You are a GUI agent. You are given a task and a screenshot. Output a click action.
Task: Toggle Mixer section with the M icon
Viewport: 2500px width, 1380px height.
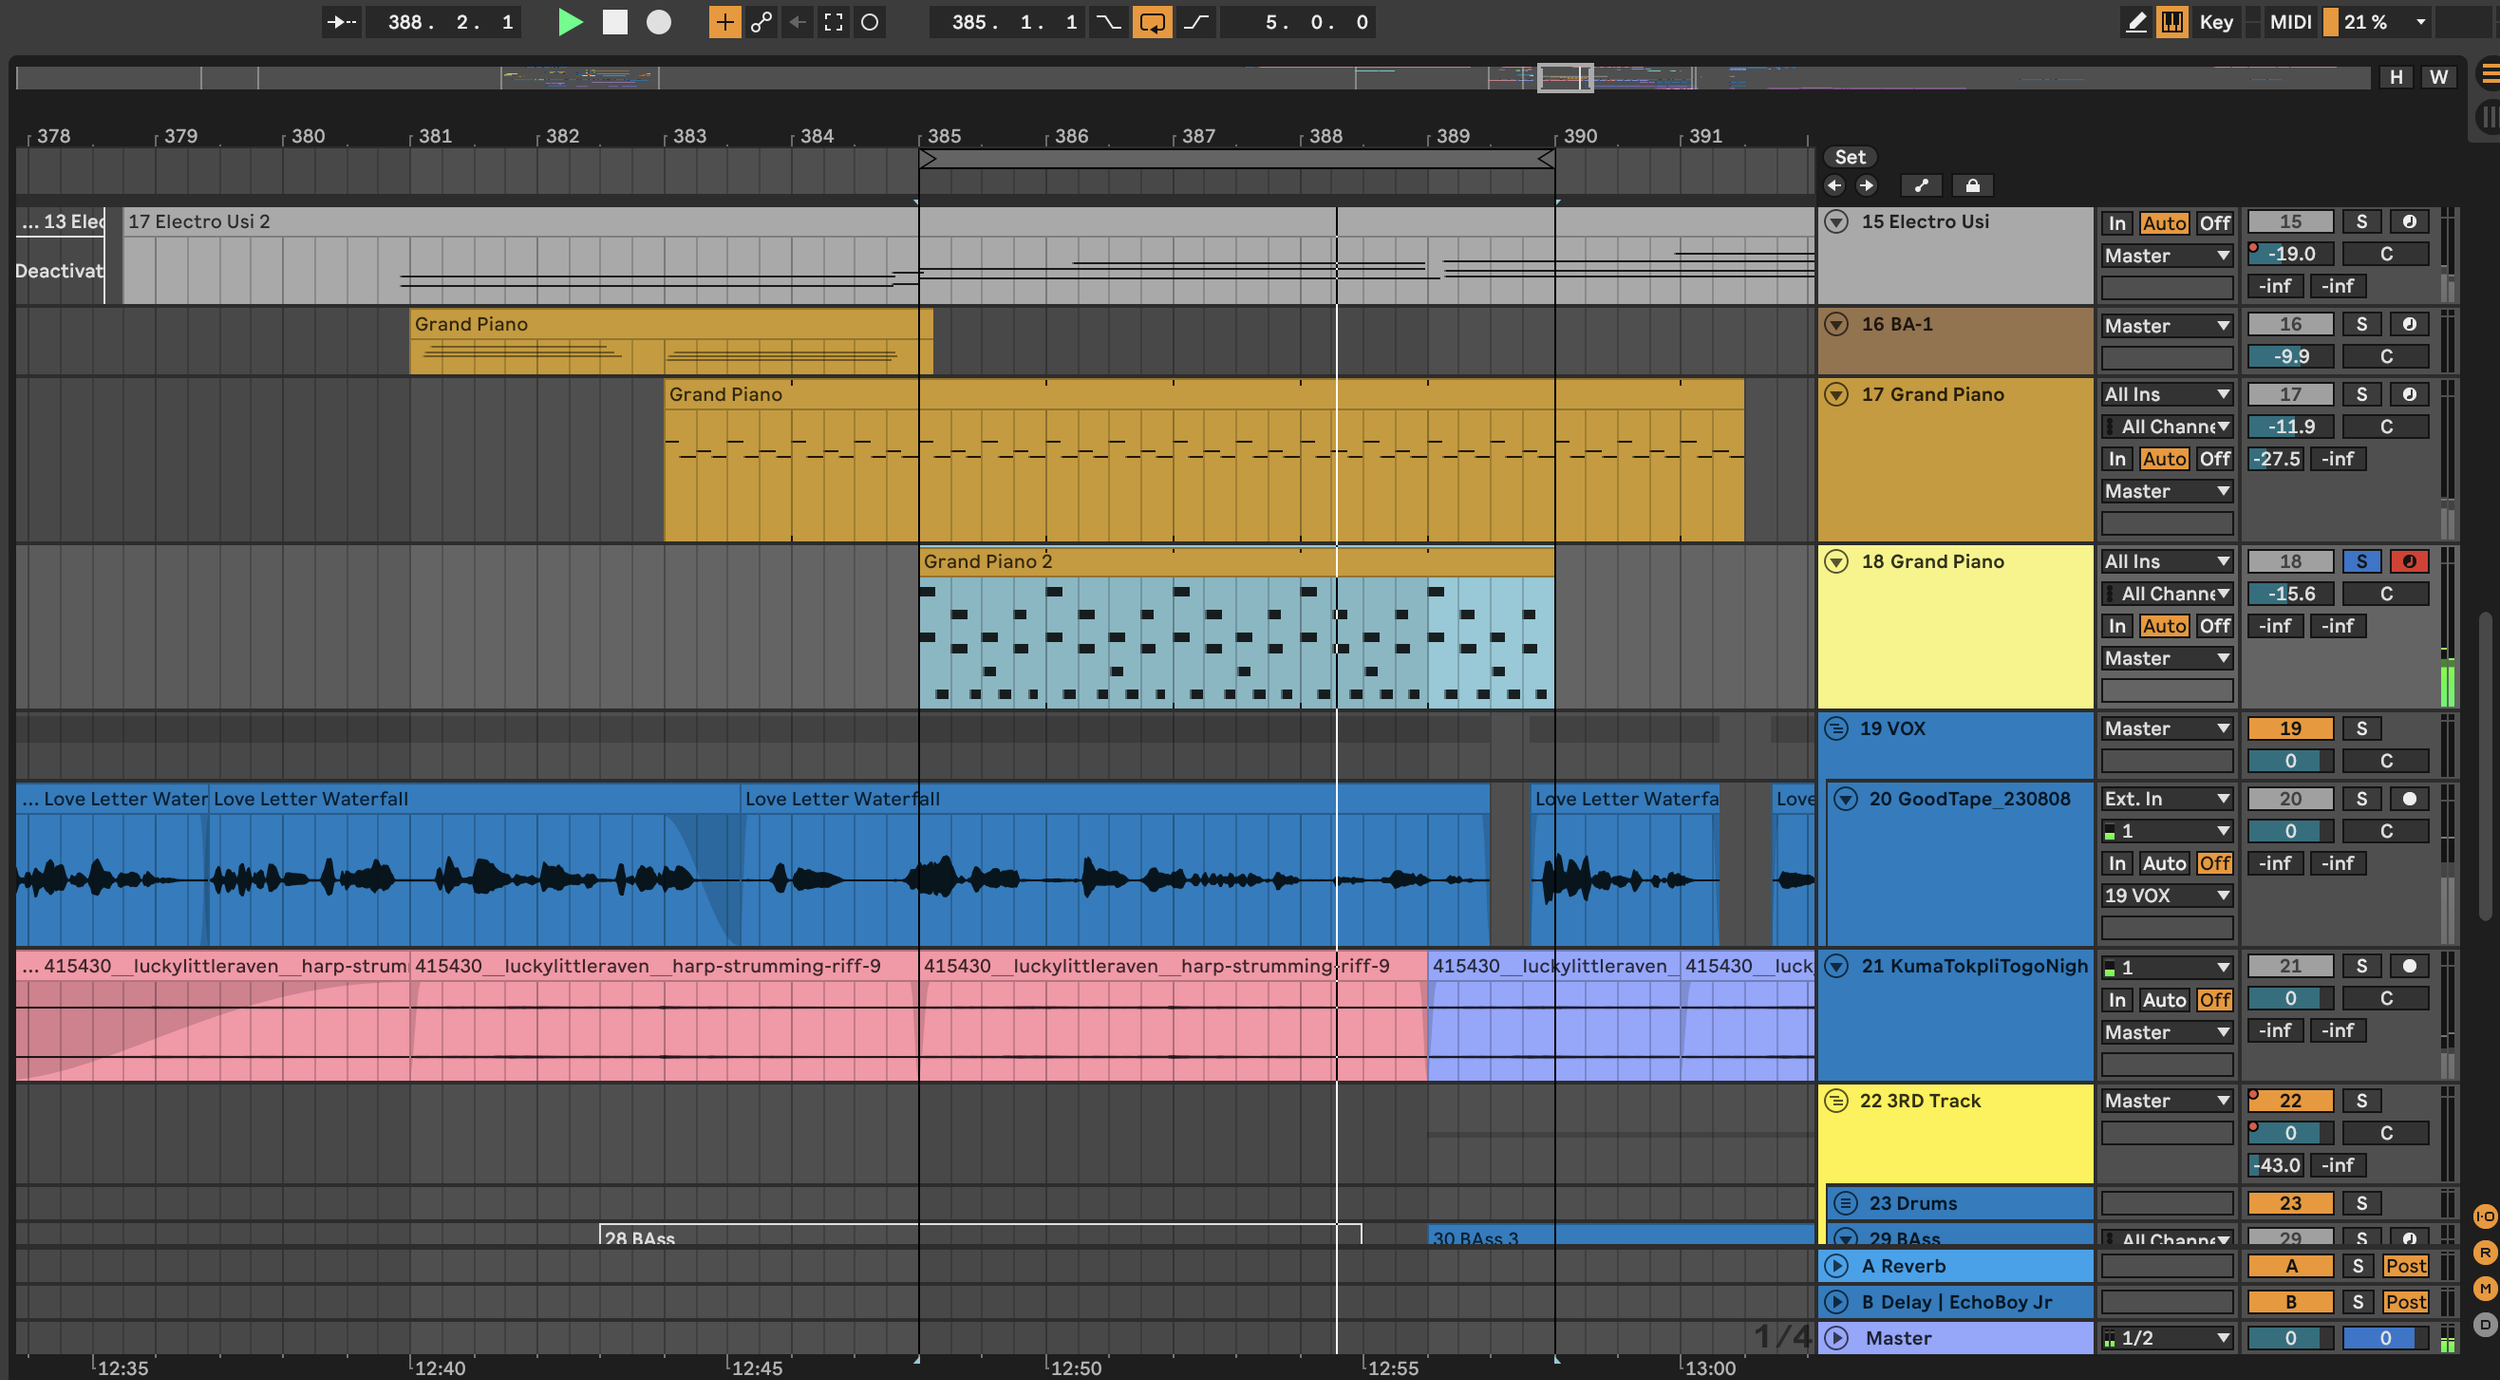2484,1288
